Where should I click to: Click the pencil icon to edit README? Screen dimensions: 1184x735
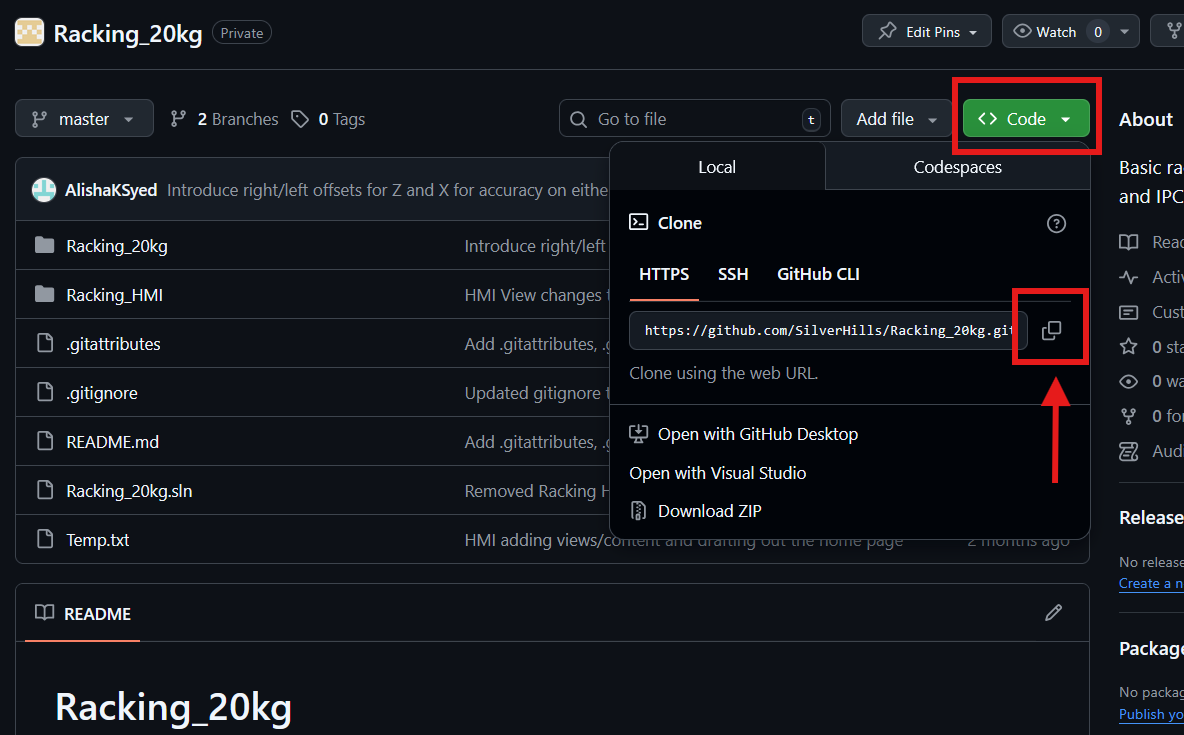[x=1053, y=613]
